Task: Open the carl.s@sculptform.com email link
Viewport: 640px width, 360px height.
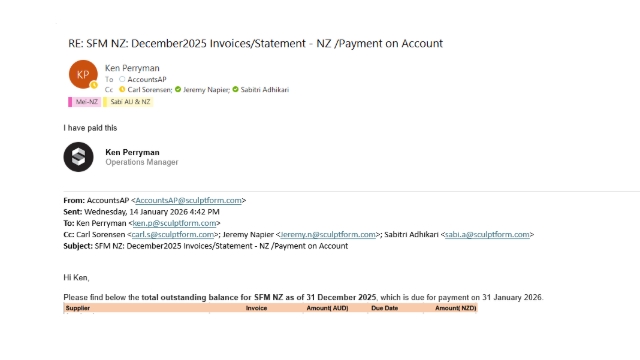Action: (173, 235)
